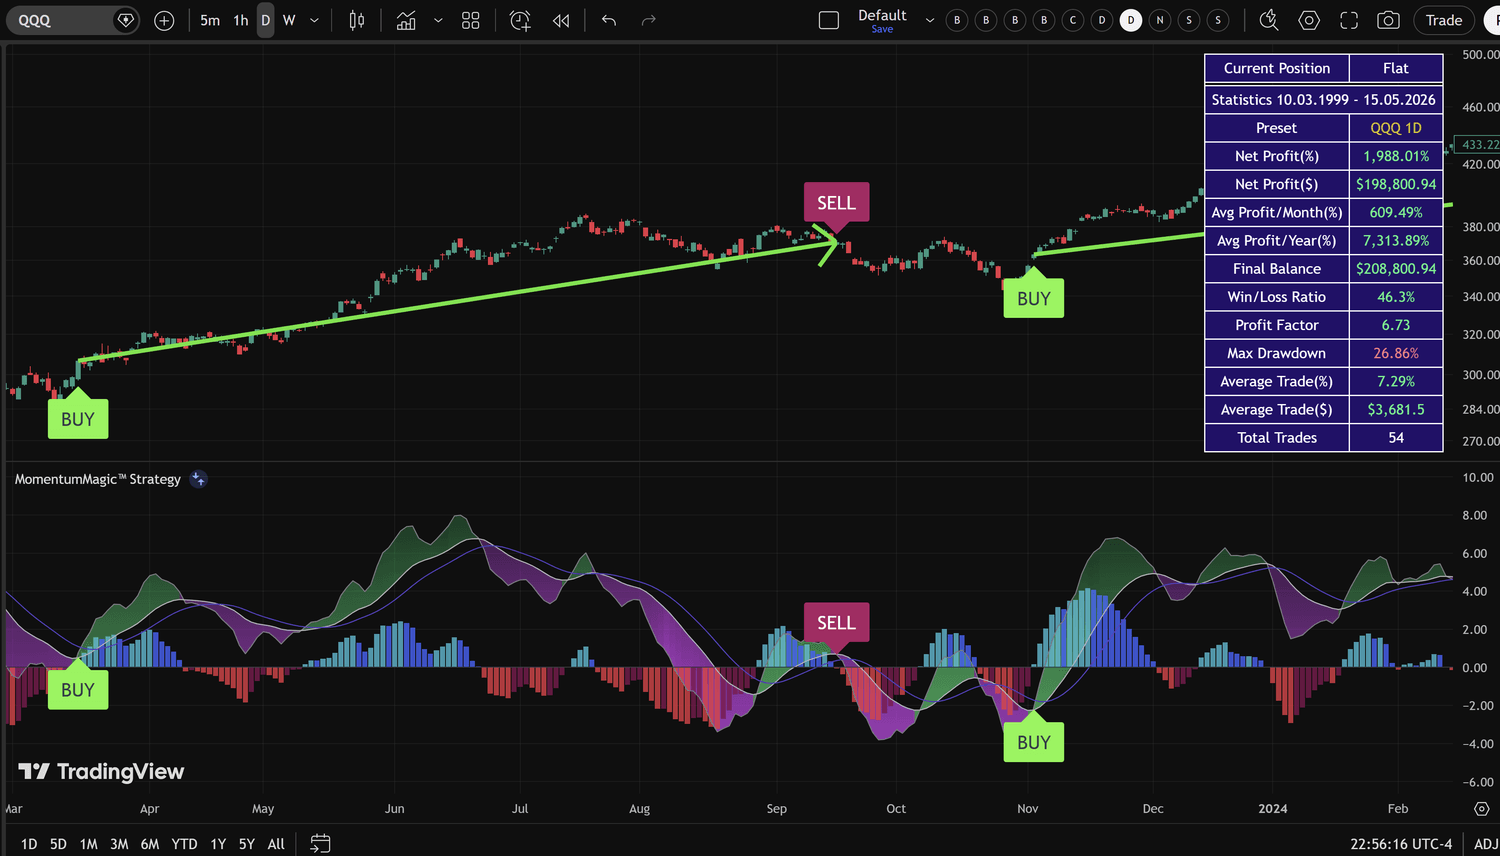Expand the layout management dropdown chevron
Viewport: 1500px width, 856px height.
(929, 20)
